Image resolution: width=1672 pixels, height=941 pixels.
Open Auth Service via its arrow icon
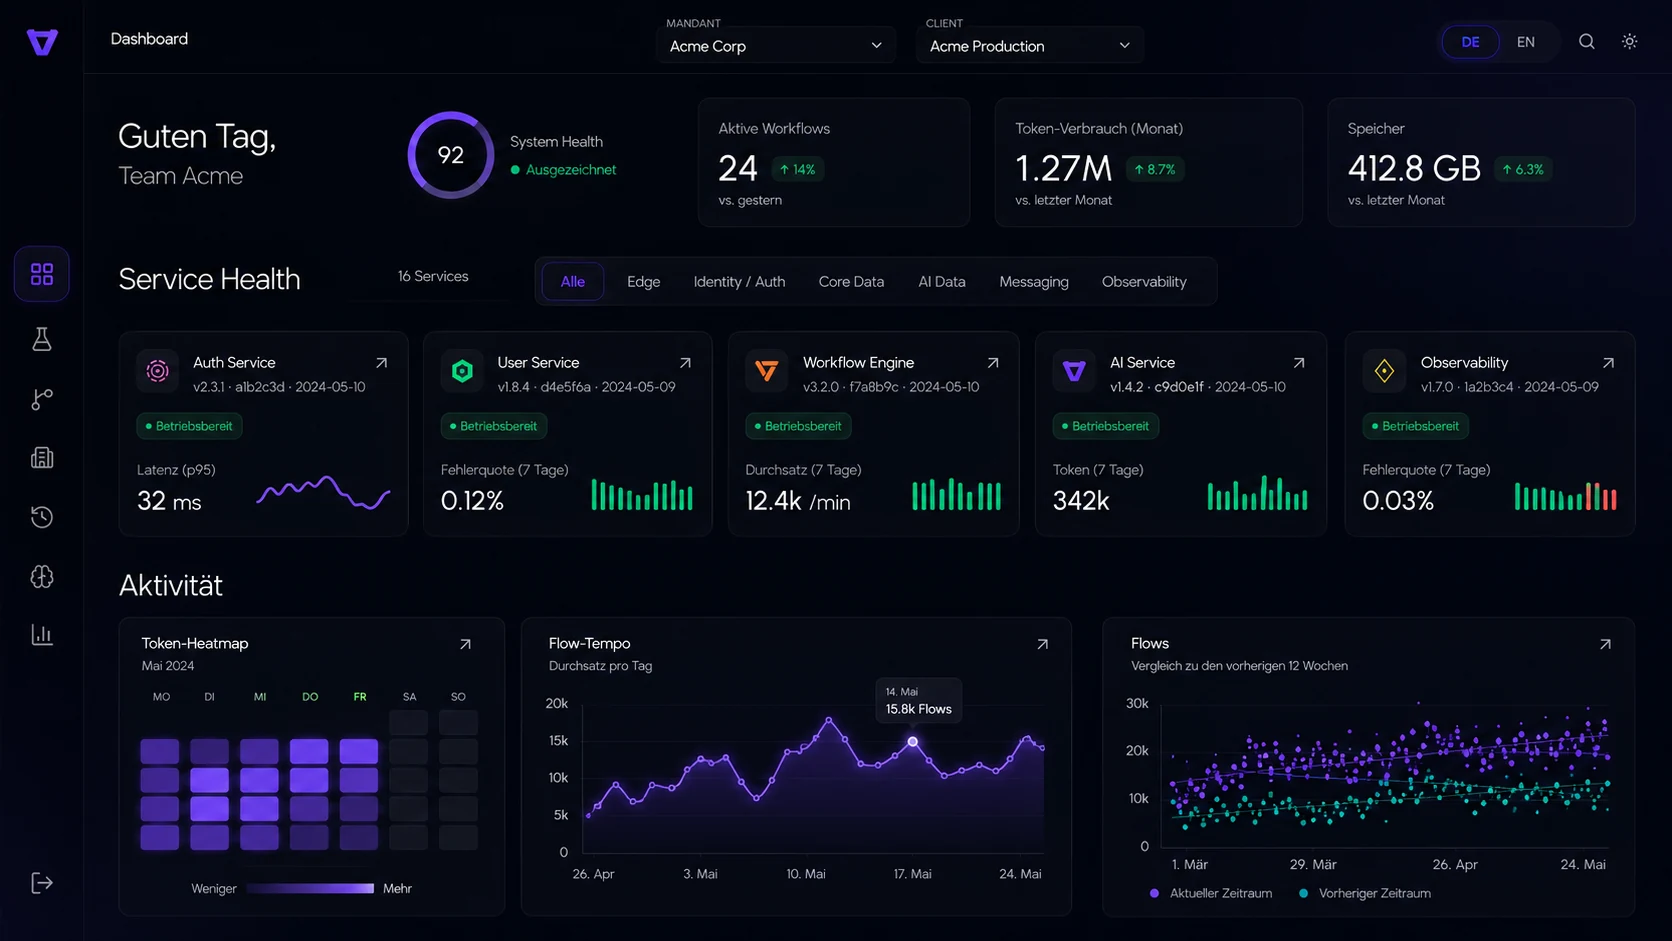[x=381, y=363]
